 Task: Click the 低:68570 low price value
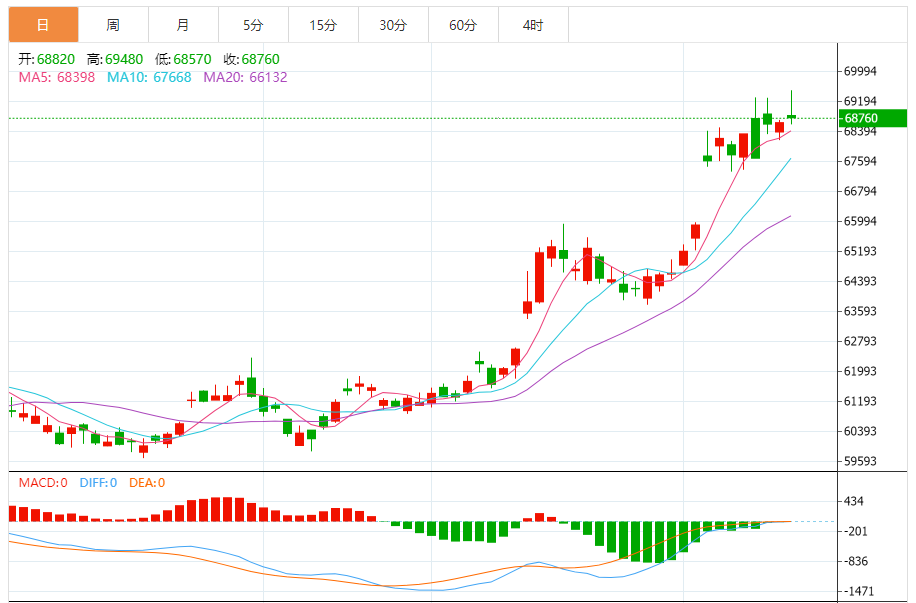pyautogui.click(x=183, y=59)
